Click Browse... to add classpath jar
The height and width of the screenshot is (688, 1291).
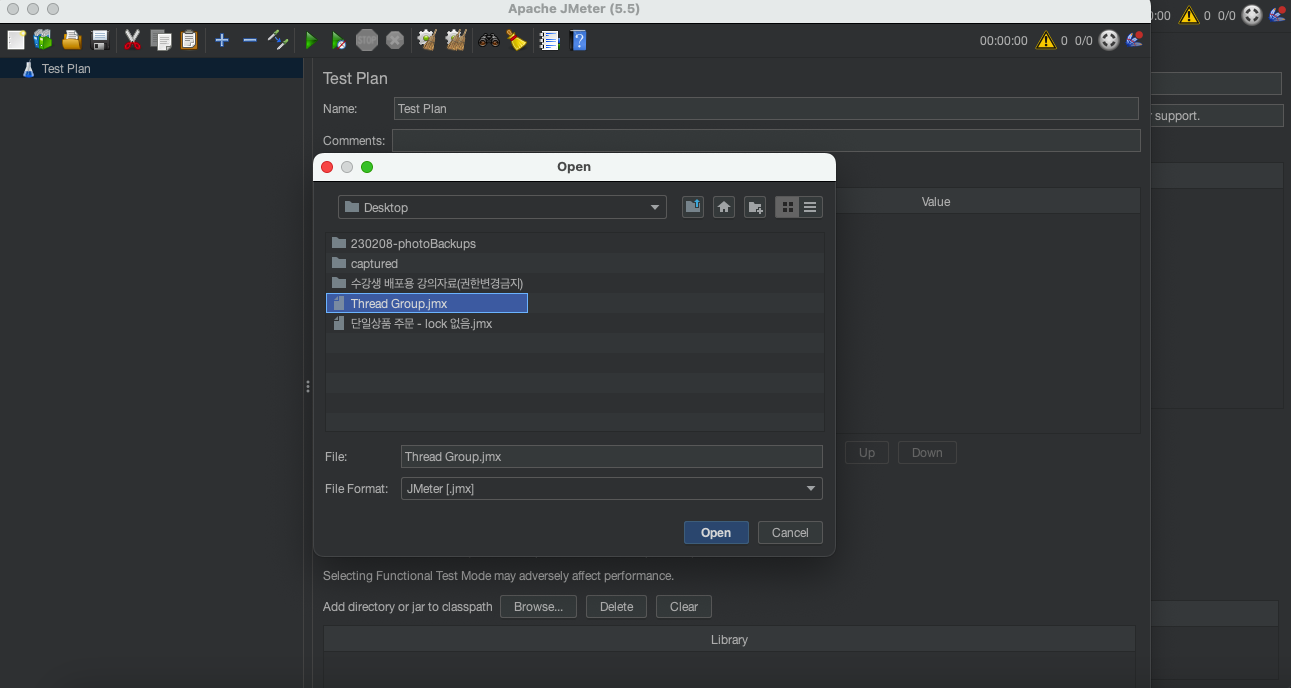pos(538,607)
